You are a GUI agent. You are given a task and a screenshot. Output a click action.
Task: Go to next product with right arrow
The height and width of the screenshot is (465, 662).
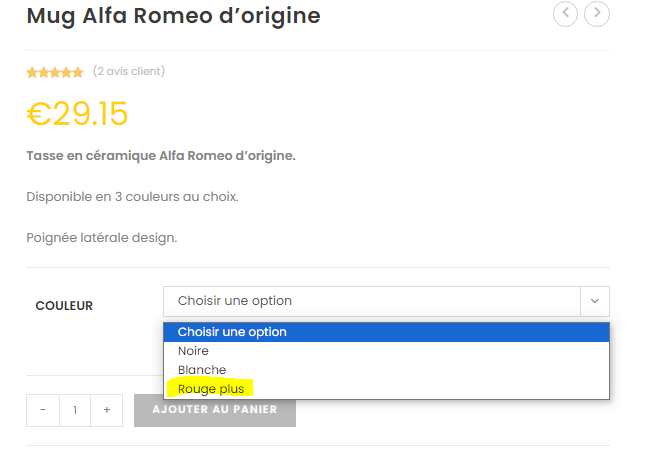point(597,14)
